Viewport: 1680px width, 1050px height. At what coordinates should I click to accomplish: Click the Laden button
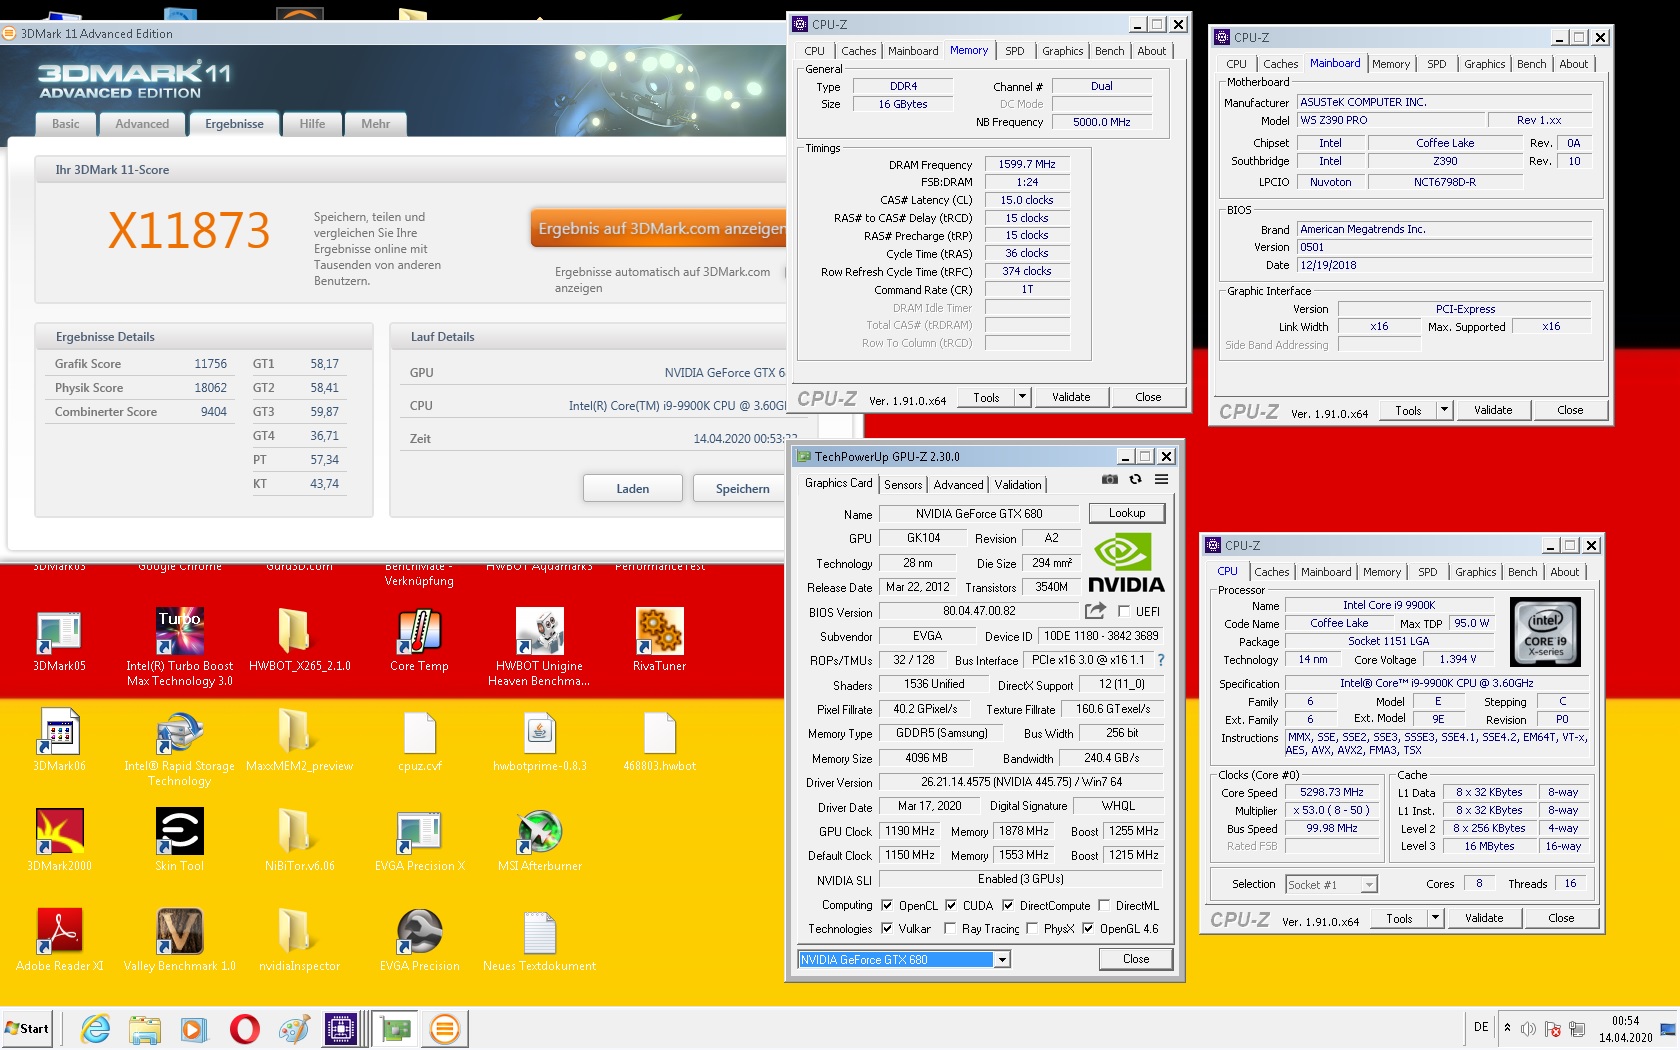click(x=633, y=488)
